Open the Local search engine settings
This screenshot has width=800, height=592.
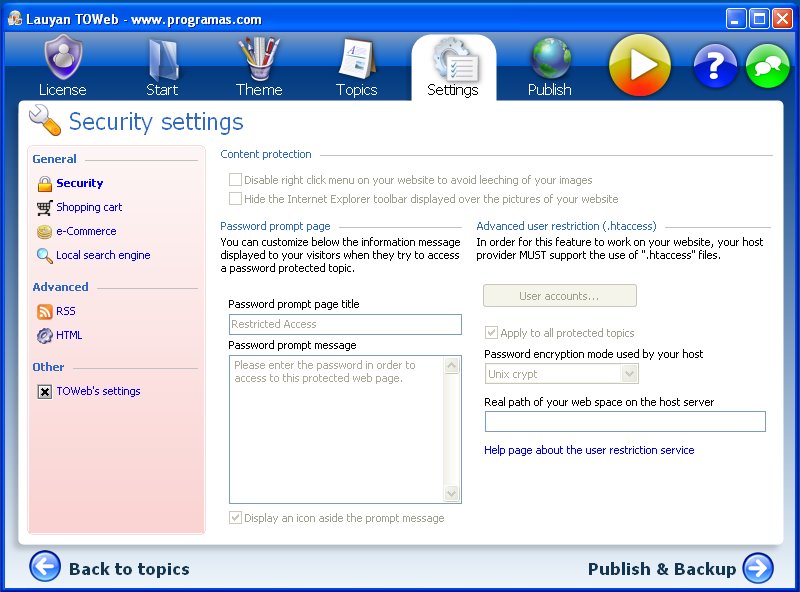[103, 255]
